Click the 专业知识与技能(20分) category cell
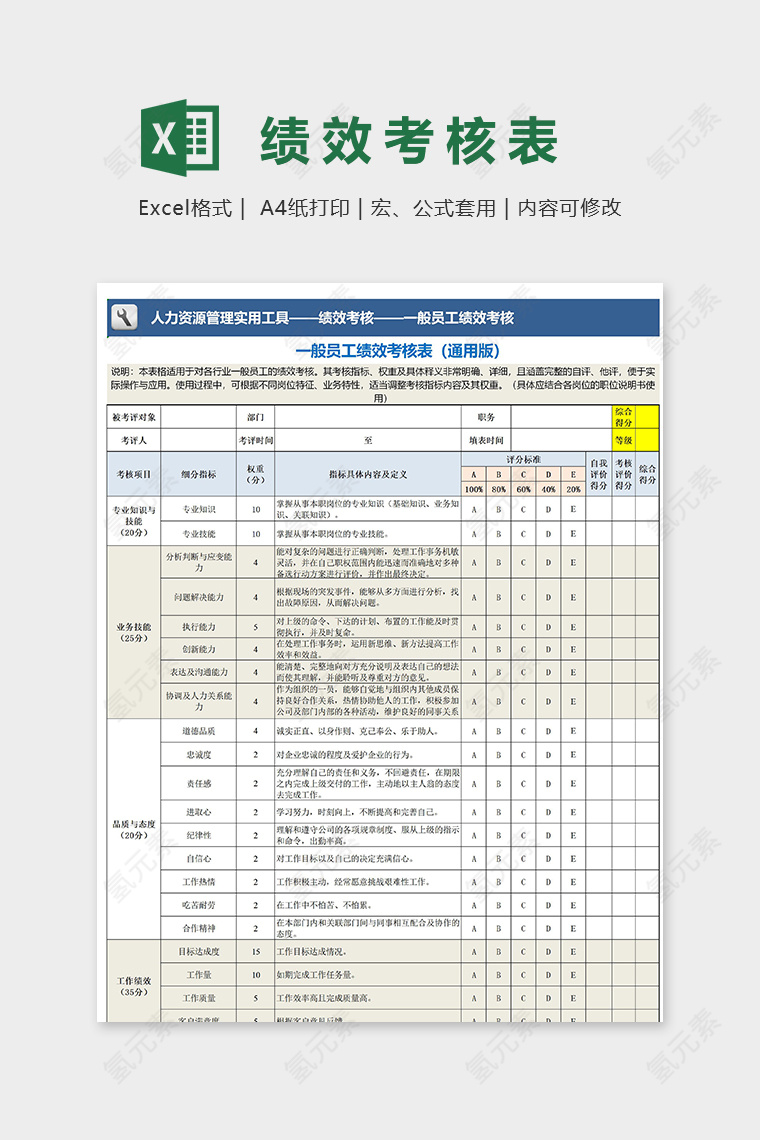The width and height of the screenshot is (760, 1140). point(134,521)
